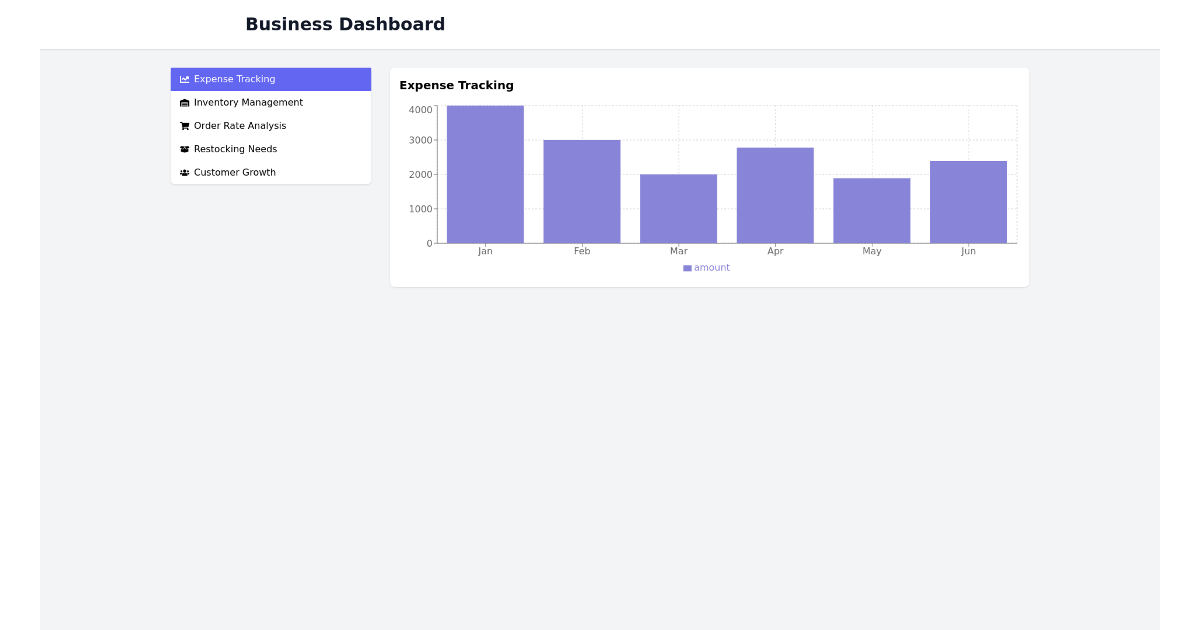Click the purple square in the chart legend
The height and width of the screenshot is (630, 1200).
tap(686, 267)
